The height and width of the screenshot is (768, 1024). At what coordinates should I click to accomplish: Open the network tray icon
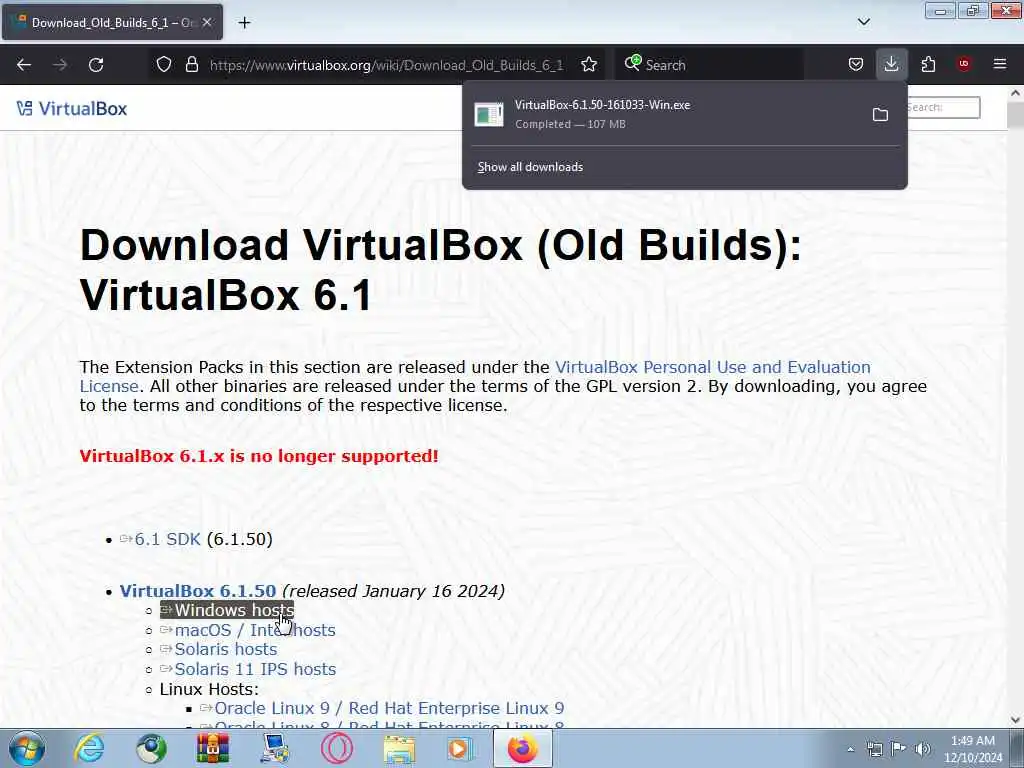(x=874, y=749)
